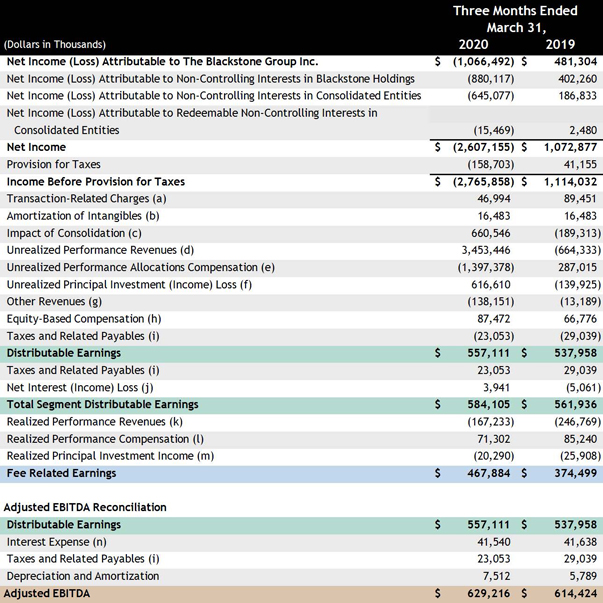Select the bold "Net Income" row label
Viewport: 603px width, 603px height.
pos(36,147)
